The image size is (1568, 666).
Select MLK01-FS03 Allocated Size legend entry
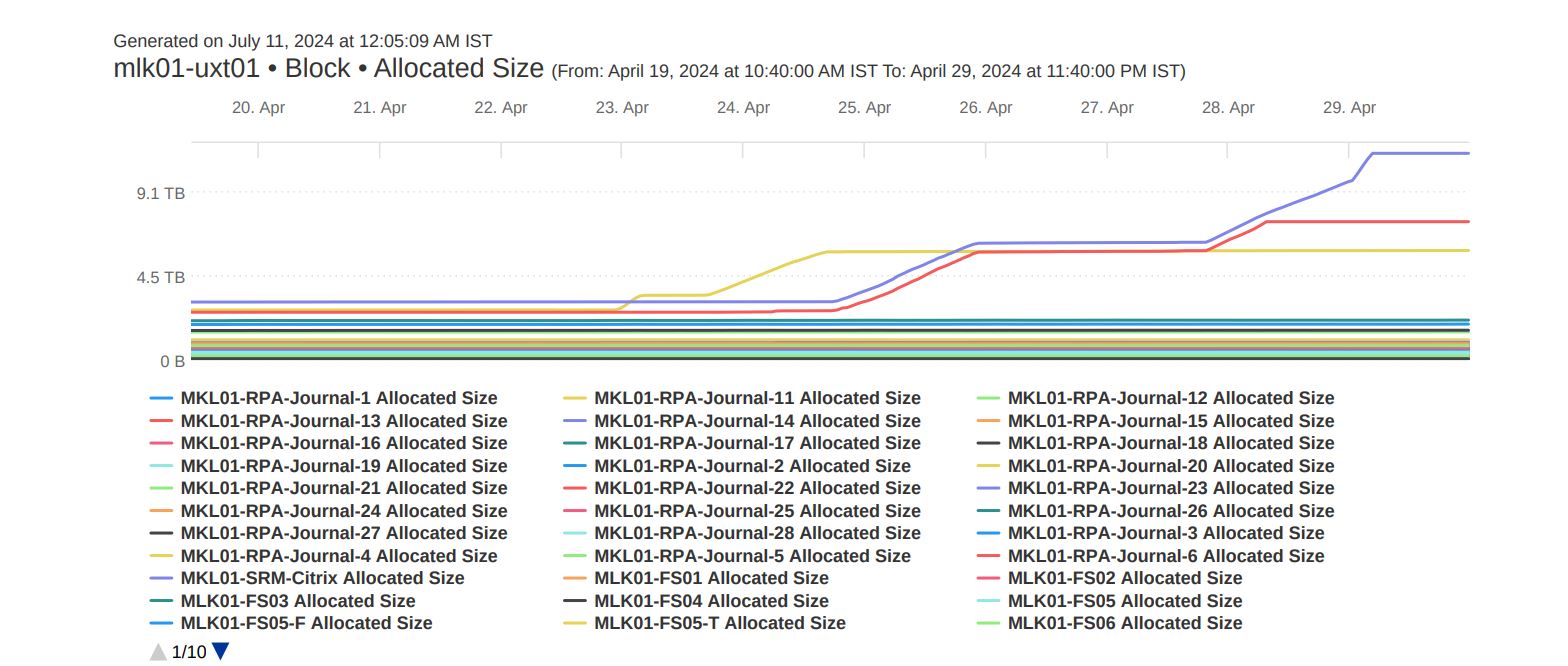(x=297, y=601)
